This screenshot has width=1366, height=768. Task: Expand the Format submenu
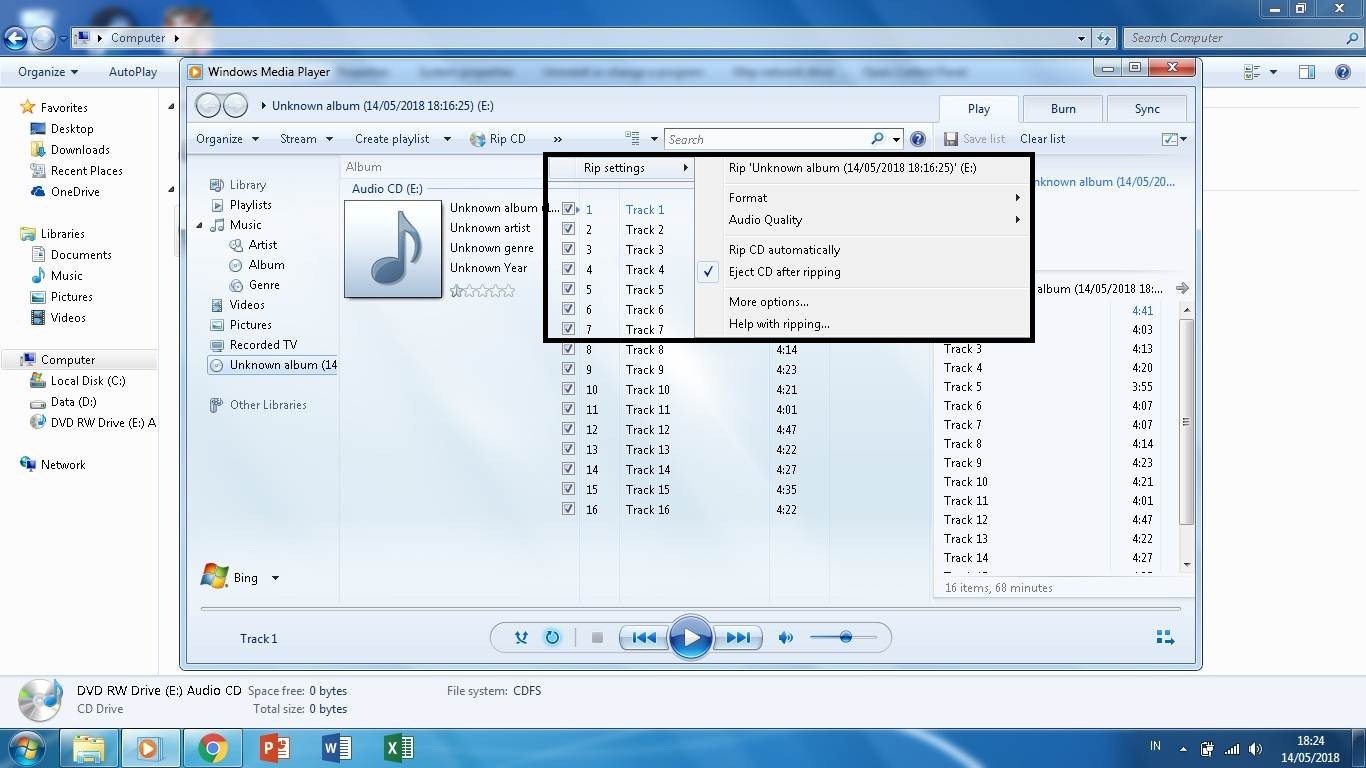748,198
